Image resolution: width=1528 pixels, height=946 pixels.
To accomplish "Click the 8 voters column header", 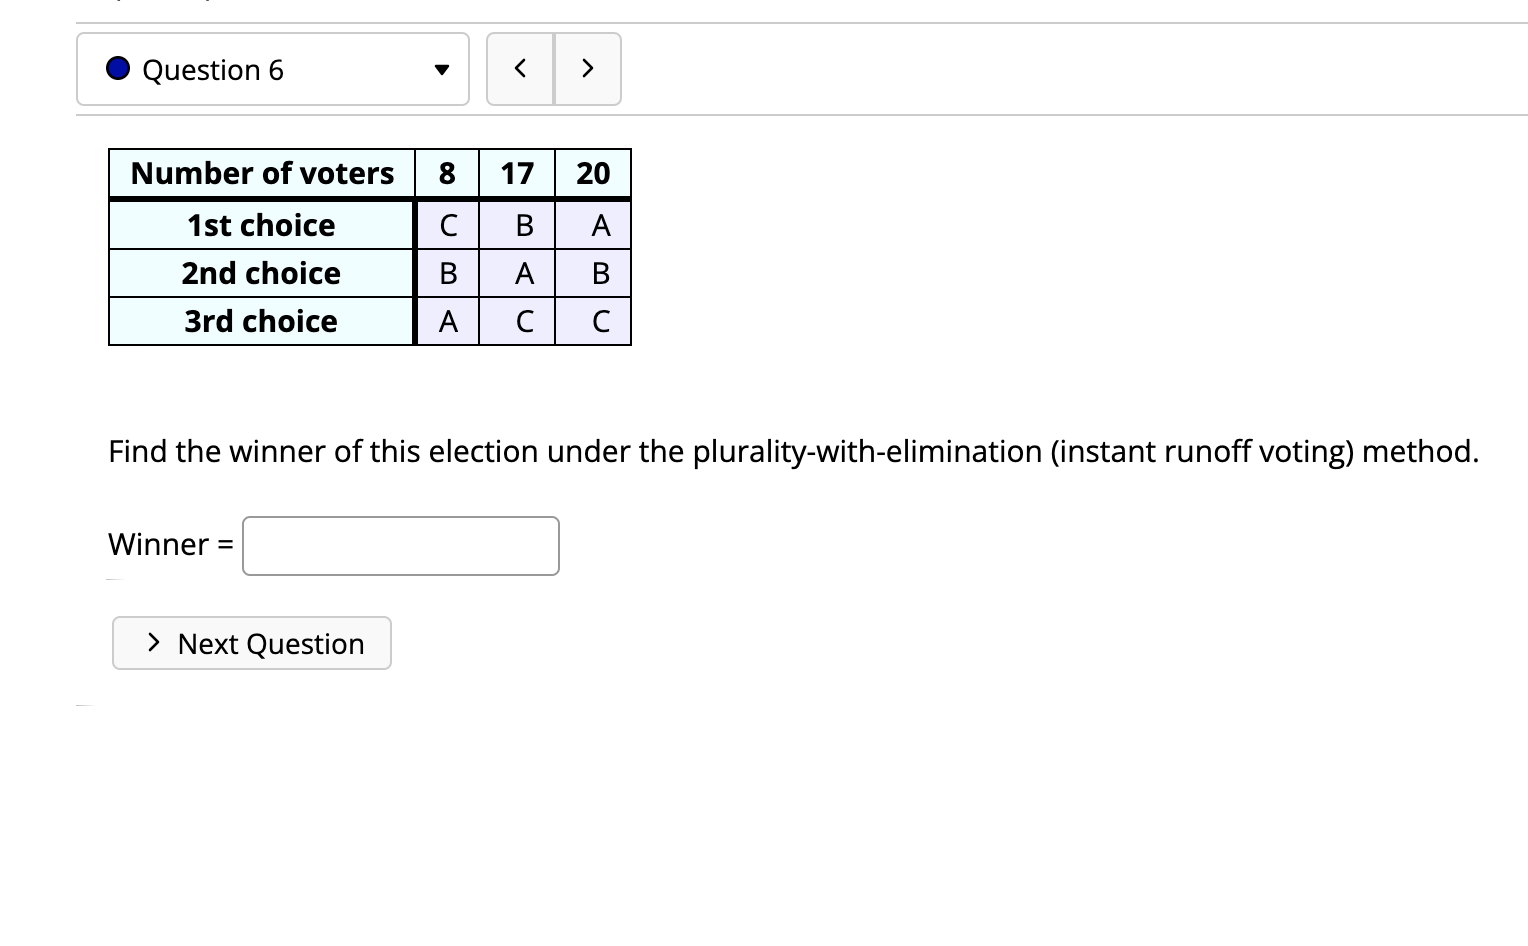I will (x=447, y=173).
